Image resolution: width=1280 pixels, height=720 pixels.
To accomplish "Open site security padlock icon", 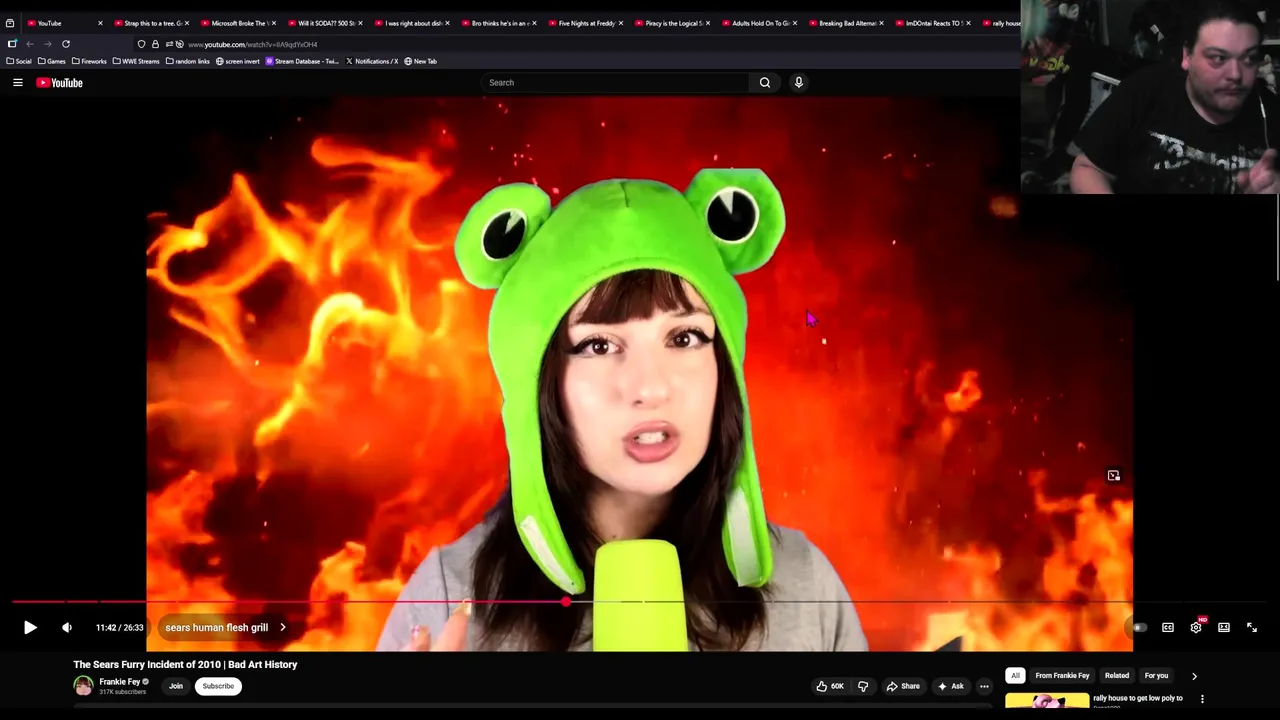I will coord(155,44).
